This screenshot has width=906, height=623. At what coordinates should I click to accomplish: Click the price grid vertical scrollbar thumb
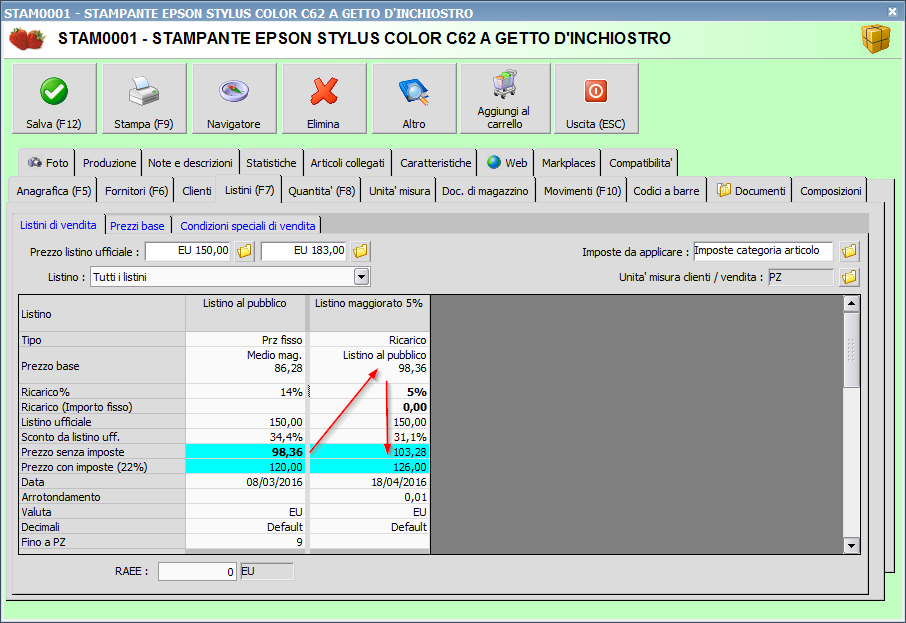coord(851,350)
